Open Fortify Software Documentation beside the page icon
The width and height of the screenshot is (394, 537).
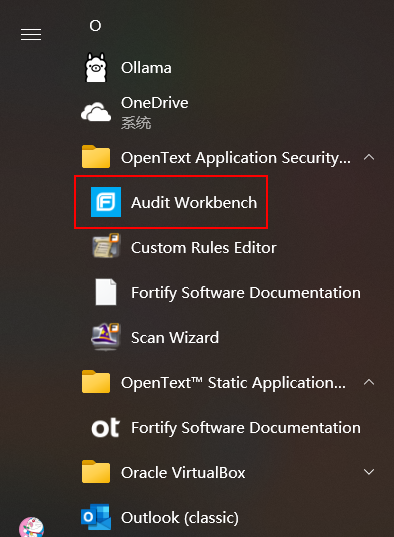[x=246, y=293]
